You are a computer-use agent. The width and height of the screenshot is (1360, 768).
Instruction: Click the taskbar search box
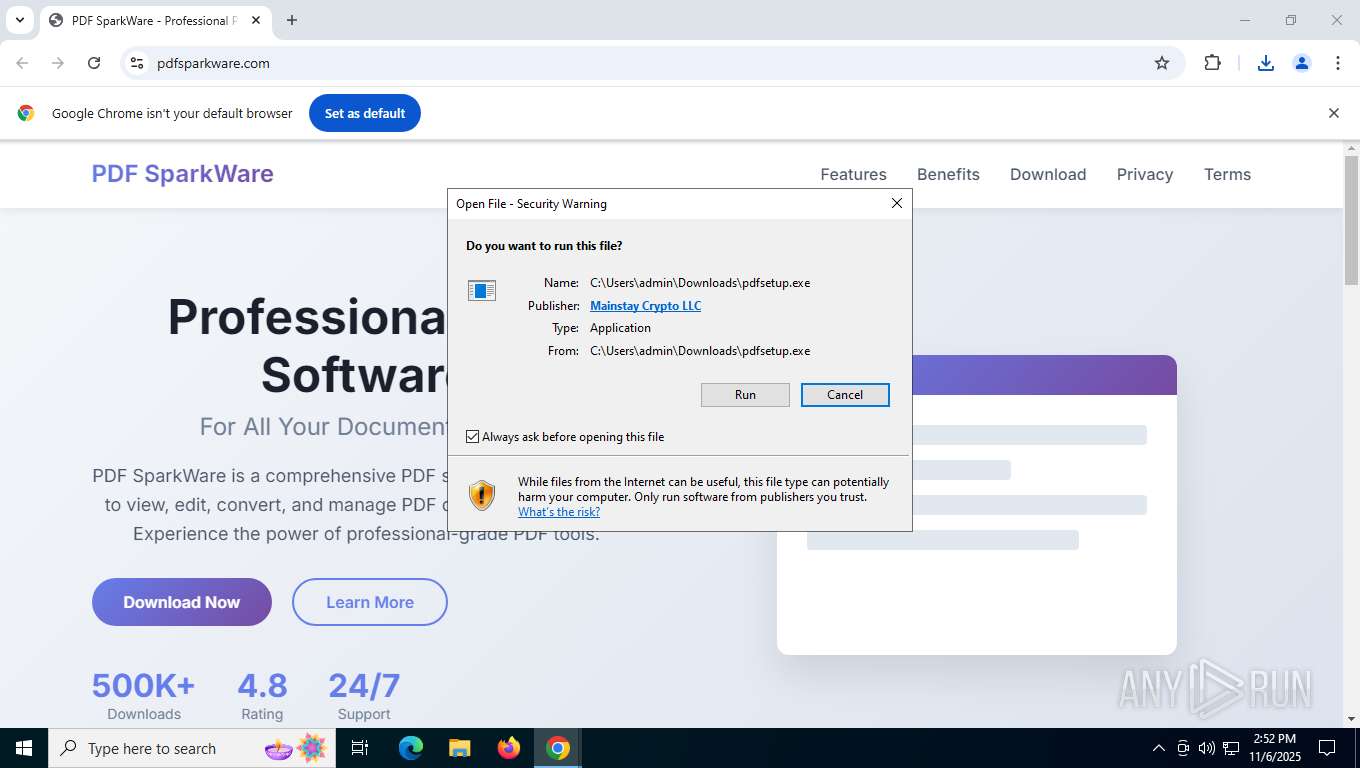tap(190, 748)
